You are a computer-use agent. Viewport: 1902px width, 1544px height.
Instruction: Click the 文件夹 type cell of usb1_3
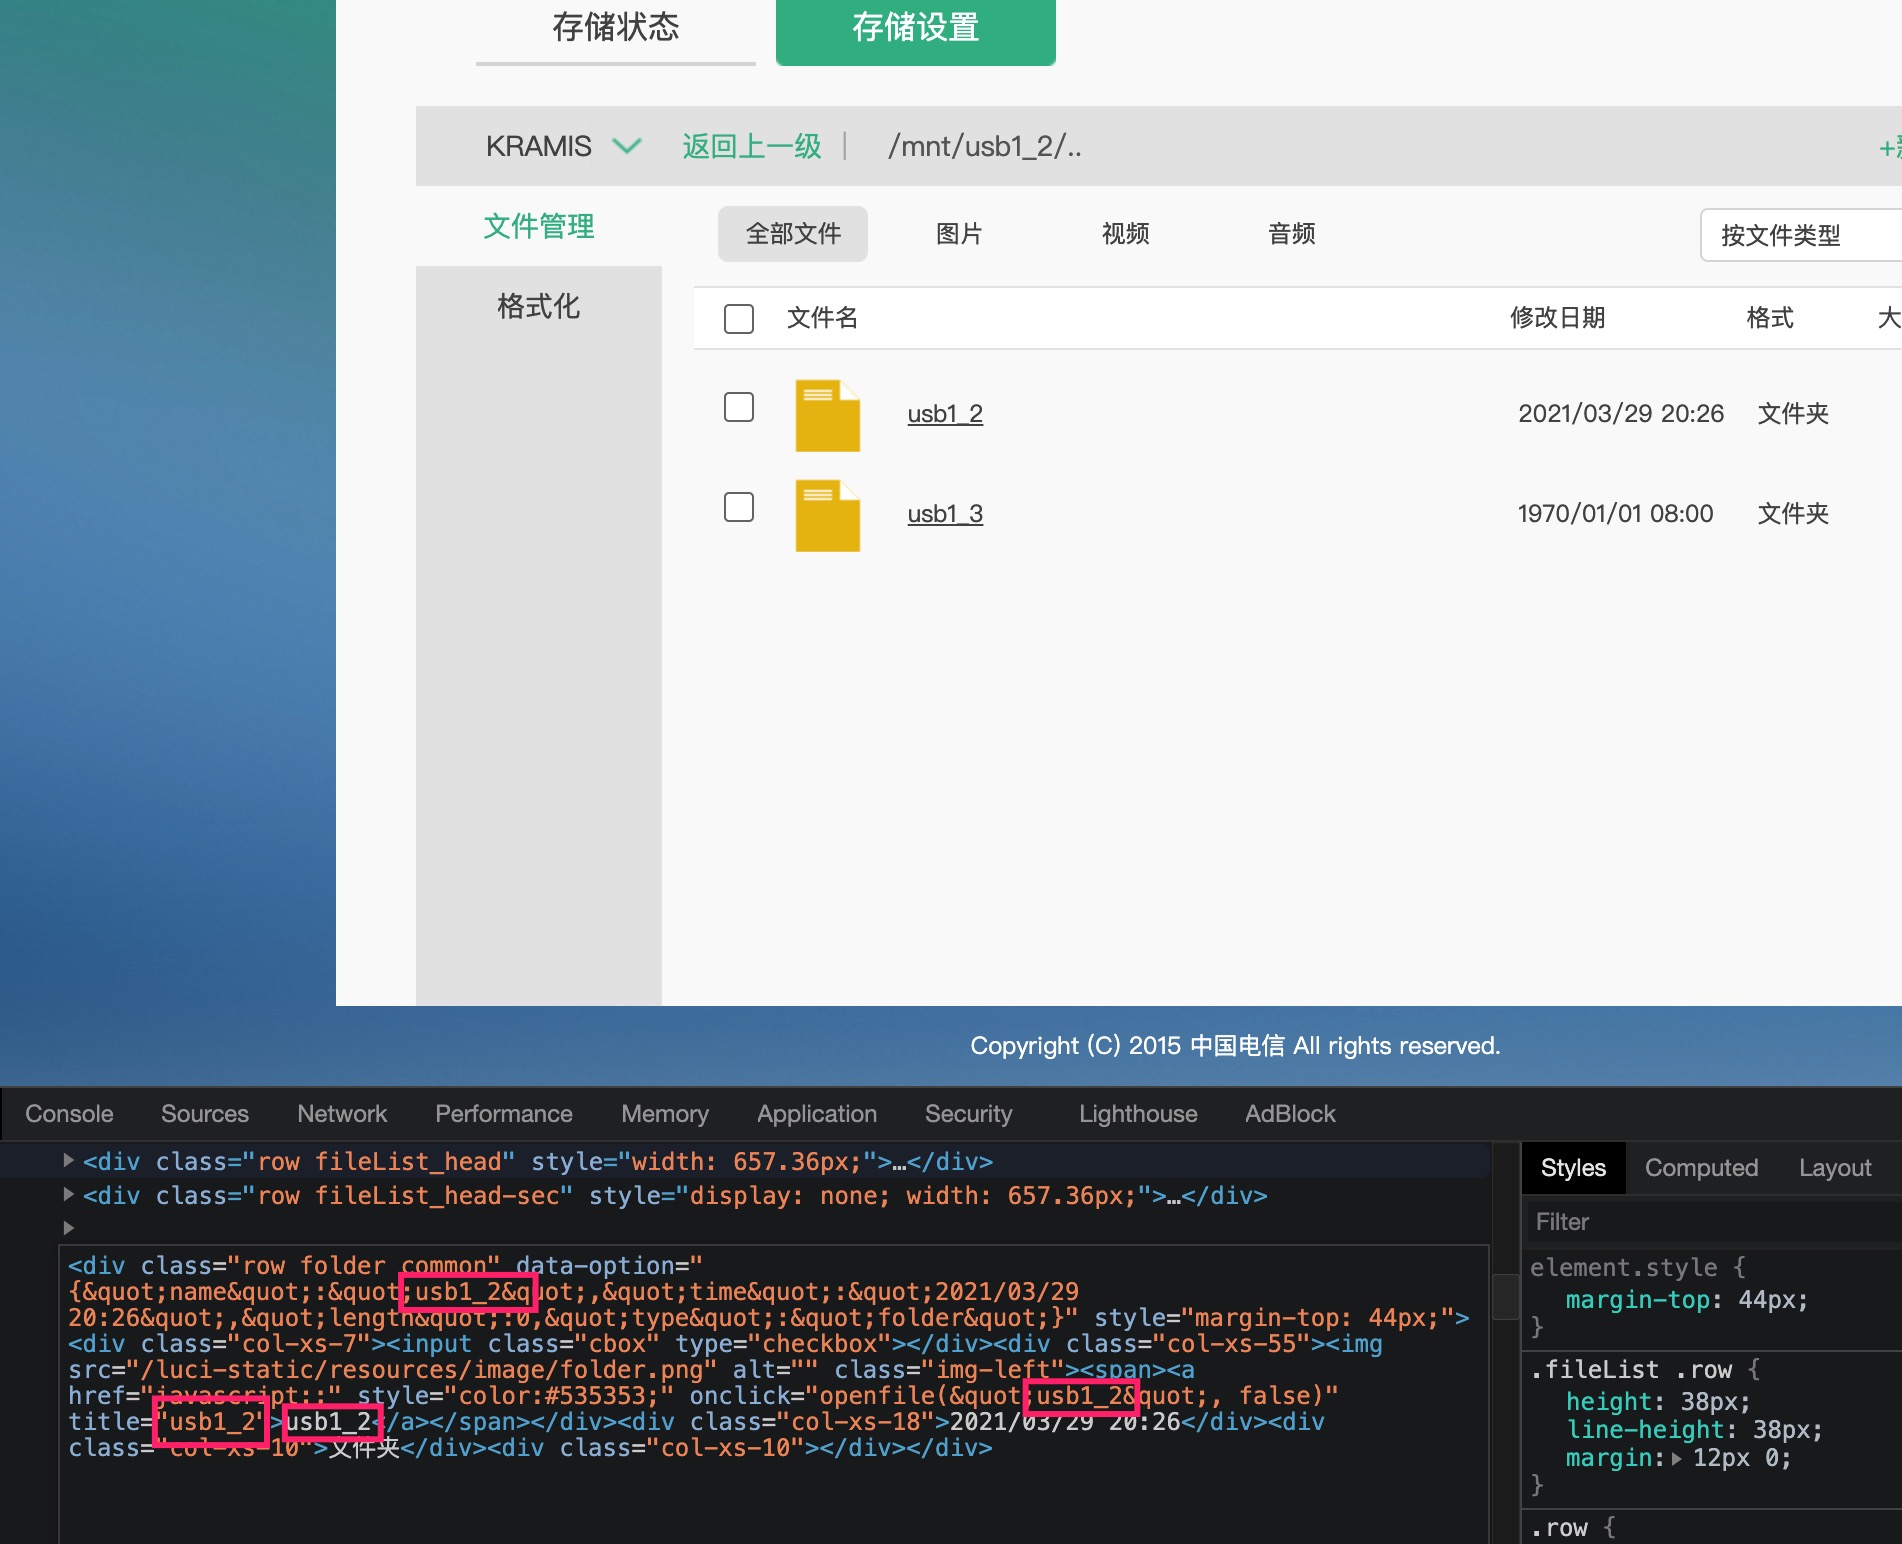[1793, 514]
